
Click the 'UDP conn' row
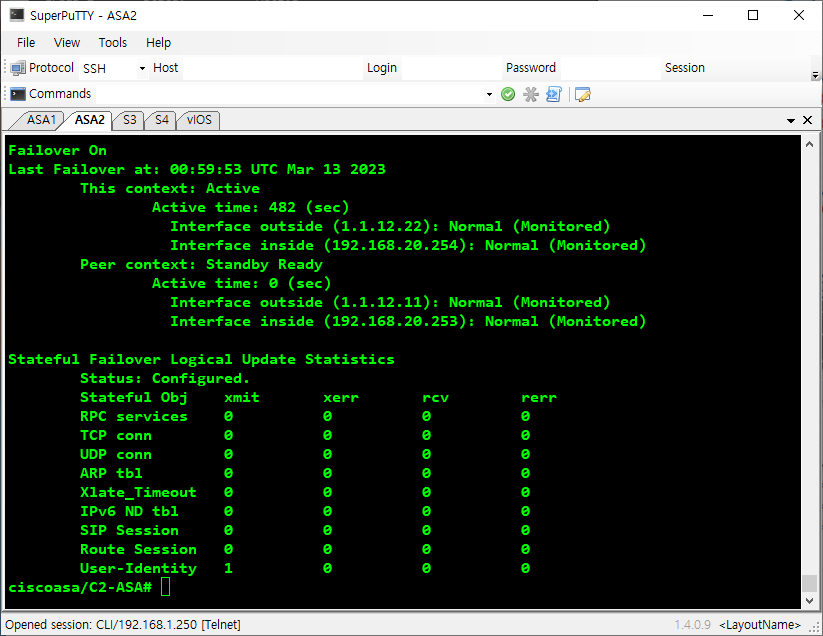pyautogui.click(x=305, y=454)
